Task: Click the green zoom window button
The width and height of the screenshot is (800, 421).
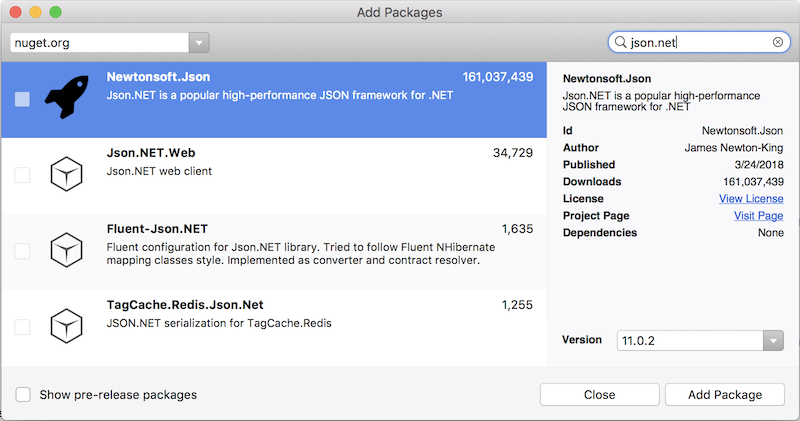Action: click(x=55, y=12)
